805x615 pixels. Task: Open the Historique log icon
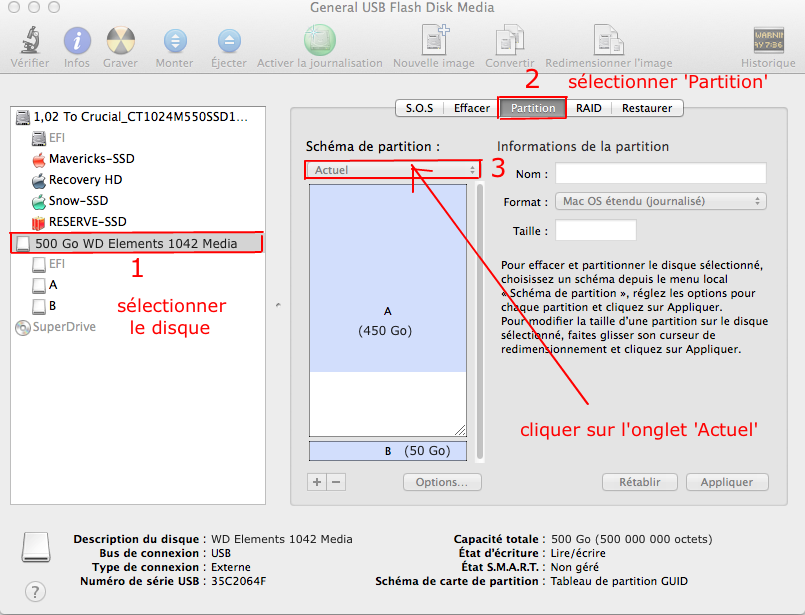[768, 41]
